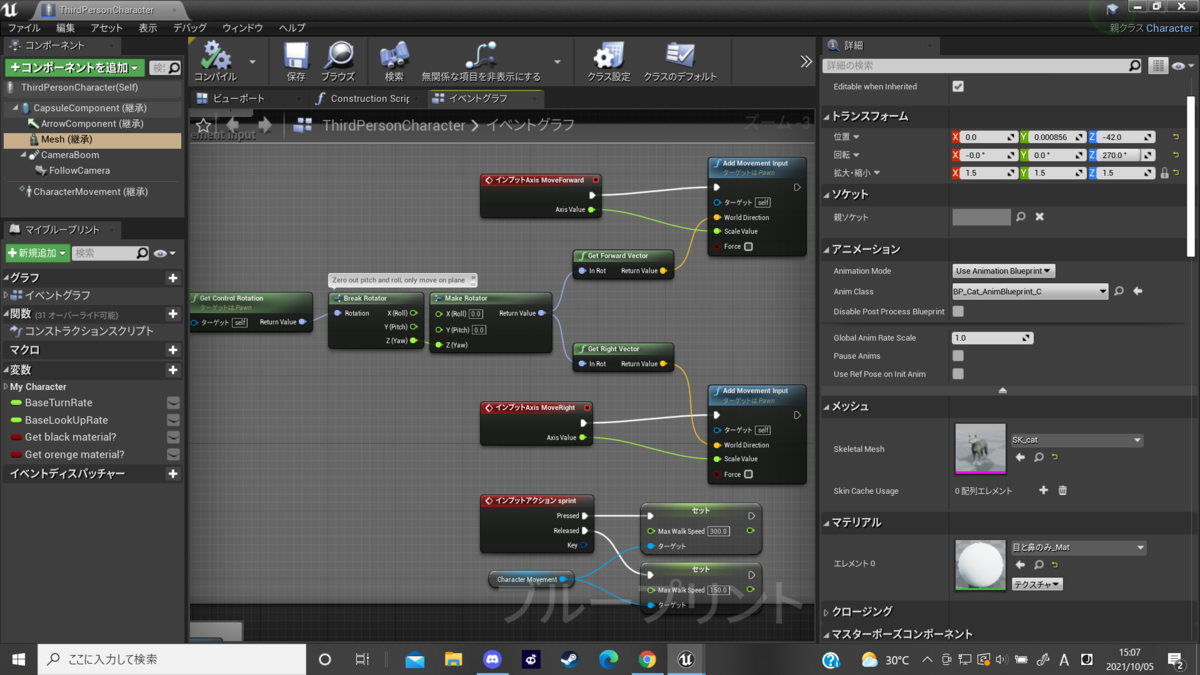Empty Skin Cache Usage array with trash icon
1200x675 pixels.
(1063, 491)
